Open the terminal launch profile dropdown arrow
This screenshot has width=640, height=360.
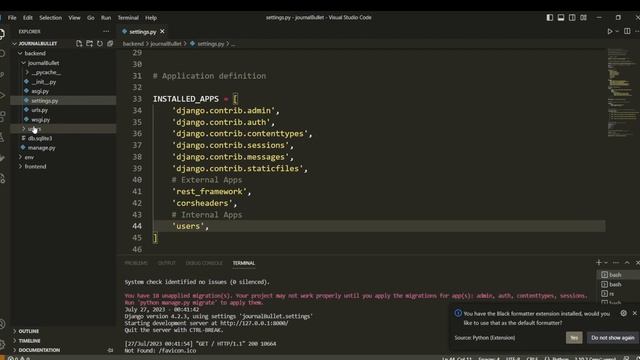606,263
